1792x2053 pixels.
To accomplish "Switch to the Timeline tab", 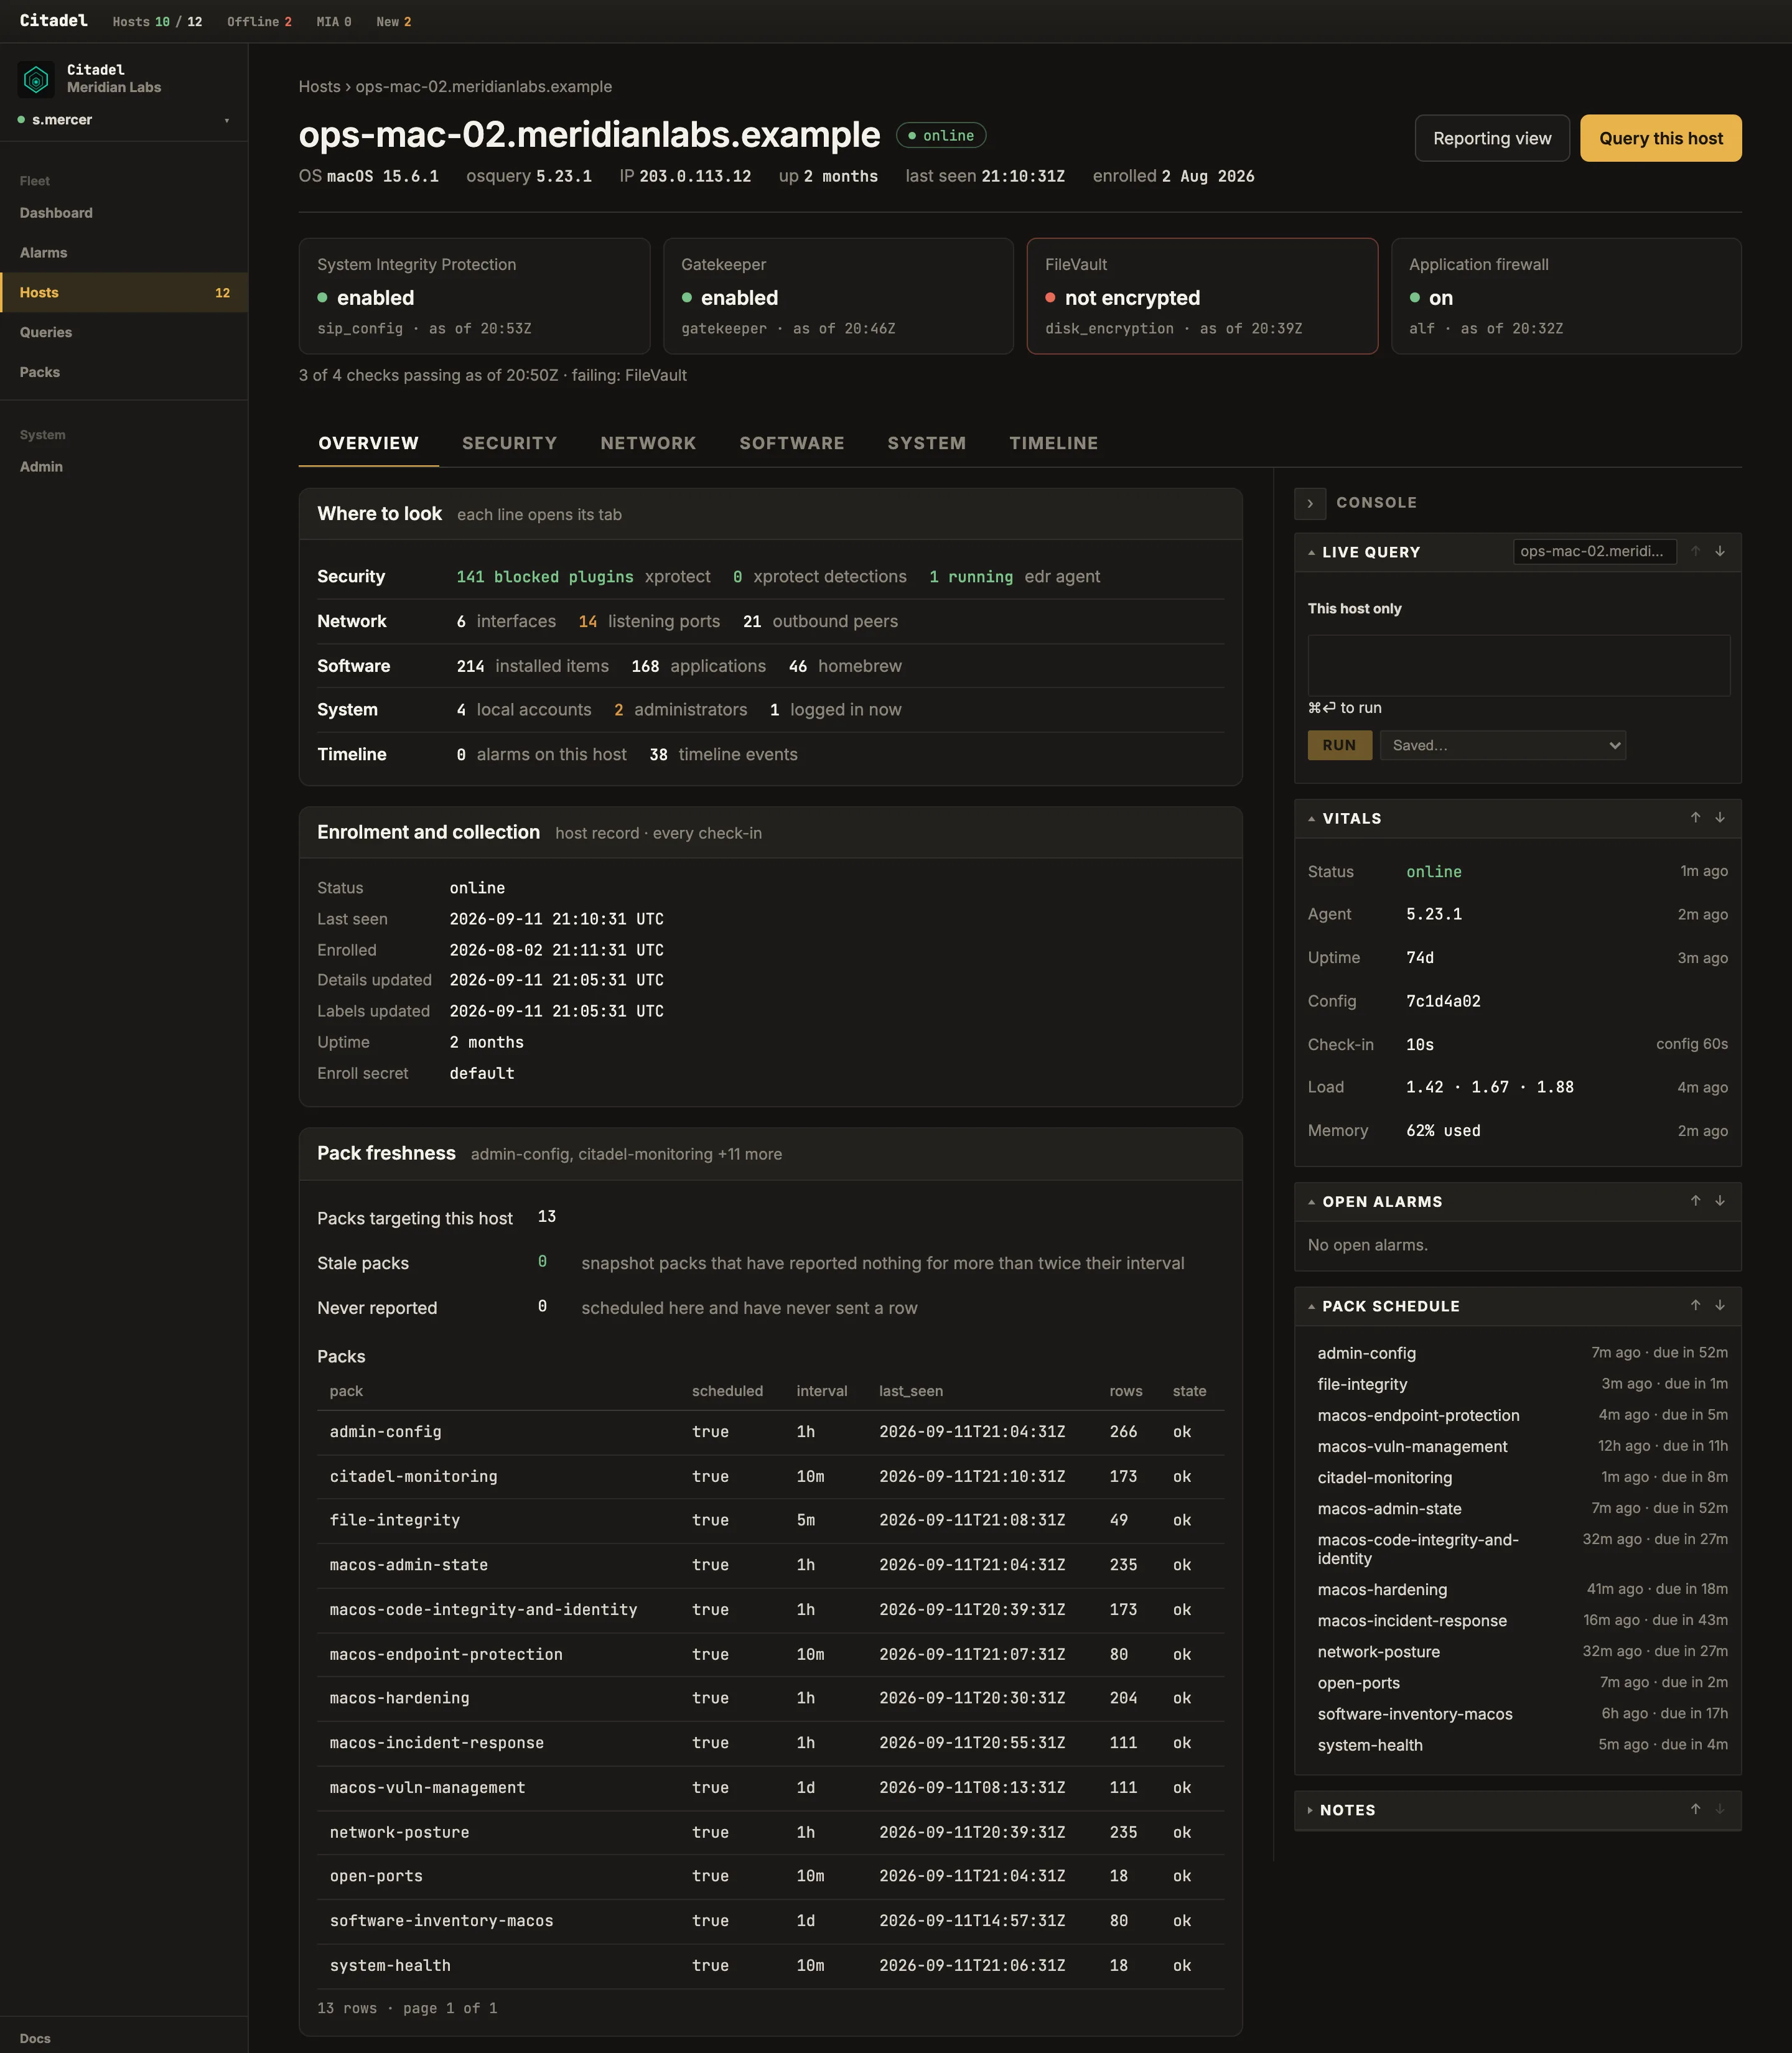I will coord(1054,443).
